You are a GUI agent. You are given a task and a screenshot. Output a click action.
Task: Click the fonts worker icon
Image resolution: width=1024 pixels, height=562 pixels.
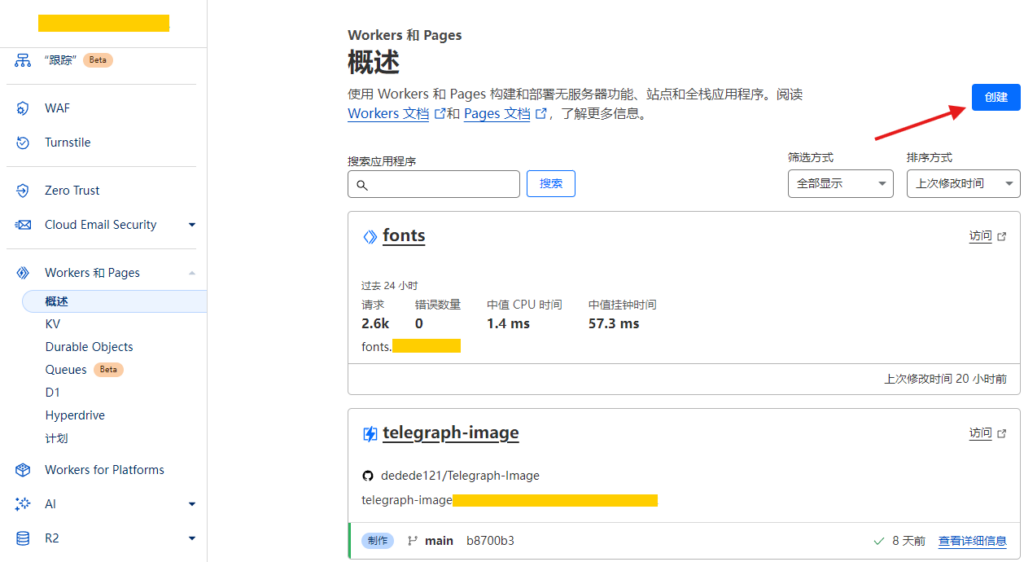[x=370, y=237]
